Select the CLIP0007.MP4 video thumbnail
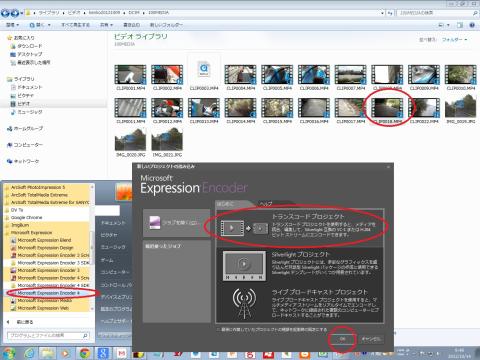This screenshot has width=480, height=360. pyautogui.click(x=350, y=74)
